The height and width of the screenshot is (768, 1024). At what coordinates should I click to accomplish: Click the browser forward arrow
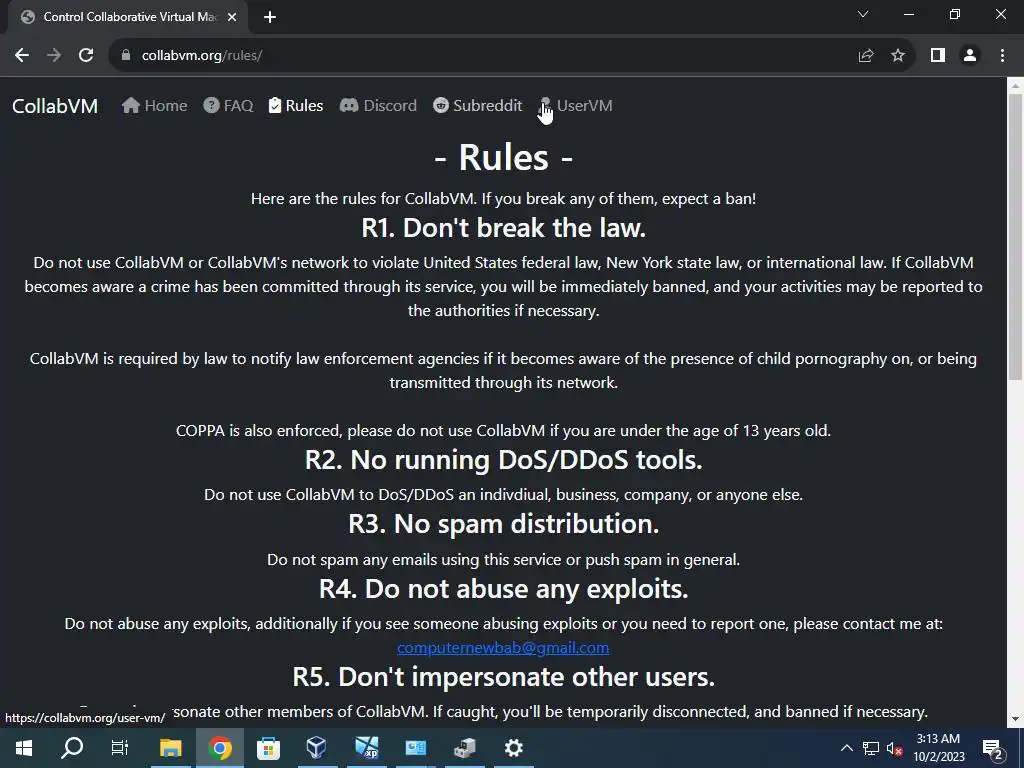(x=54, y=56)
